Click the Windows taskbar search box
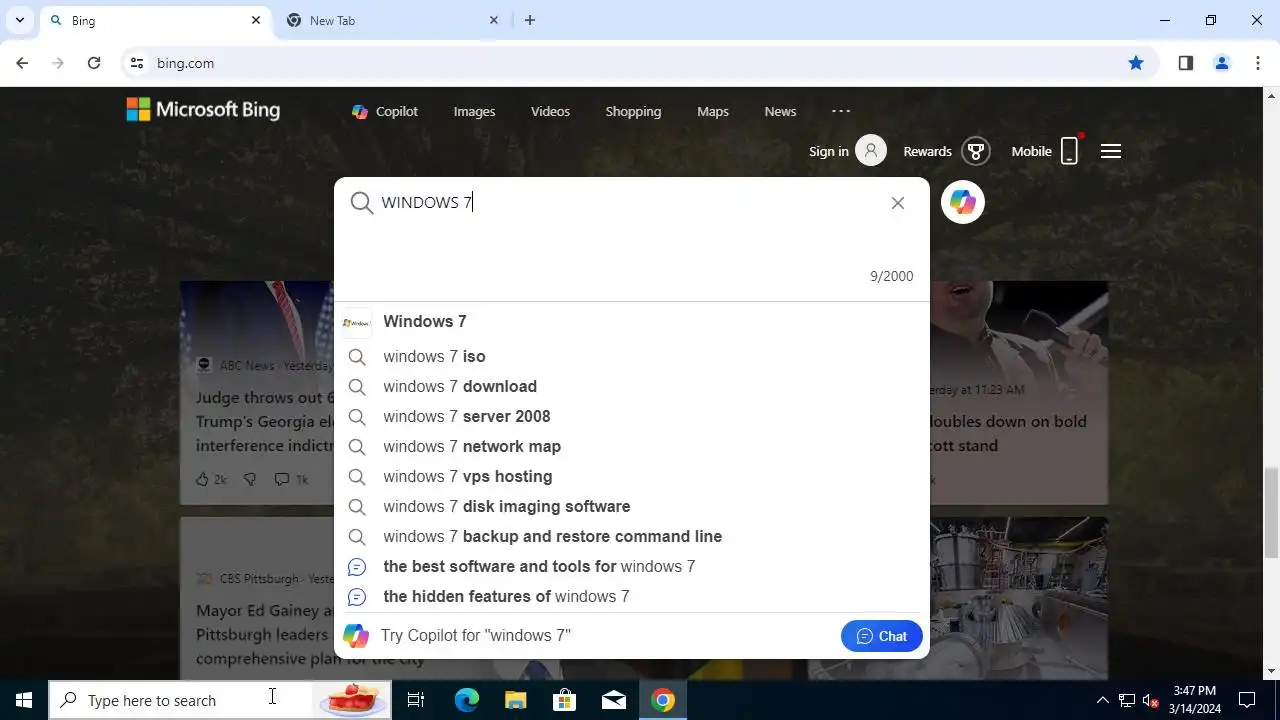 coord(220,700)
